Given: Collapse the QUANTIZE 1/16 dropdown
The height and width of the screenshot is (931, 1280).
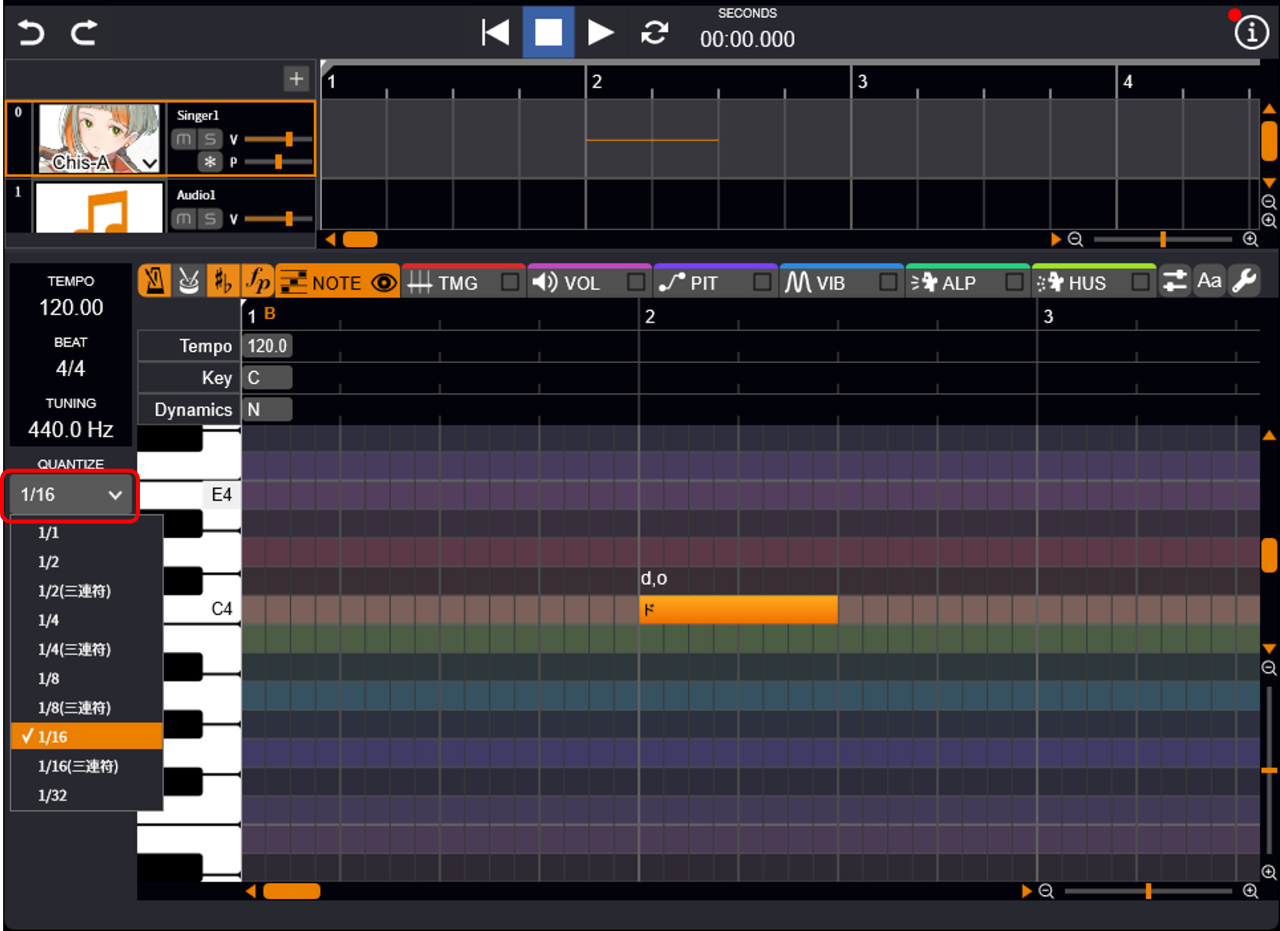Looking at the screenshot, I should [x=72, y=495].
